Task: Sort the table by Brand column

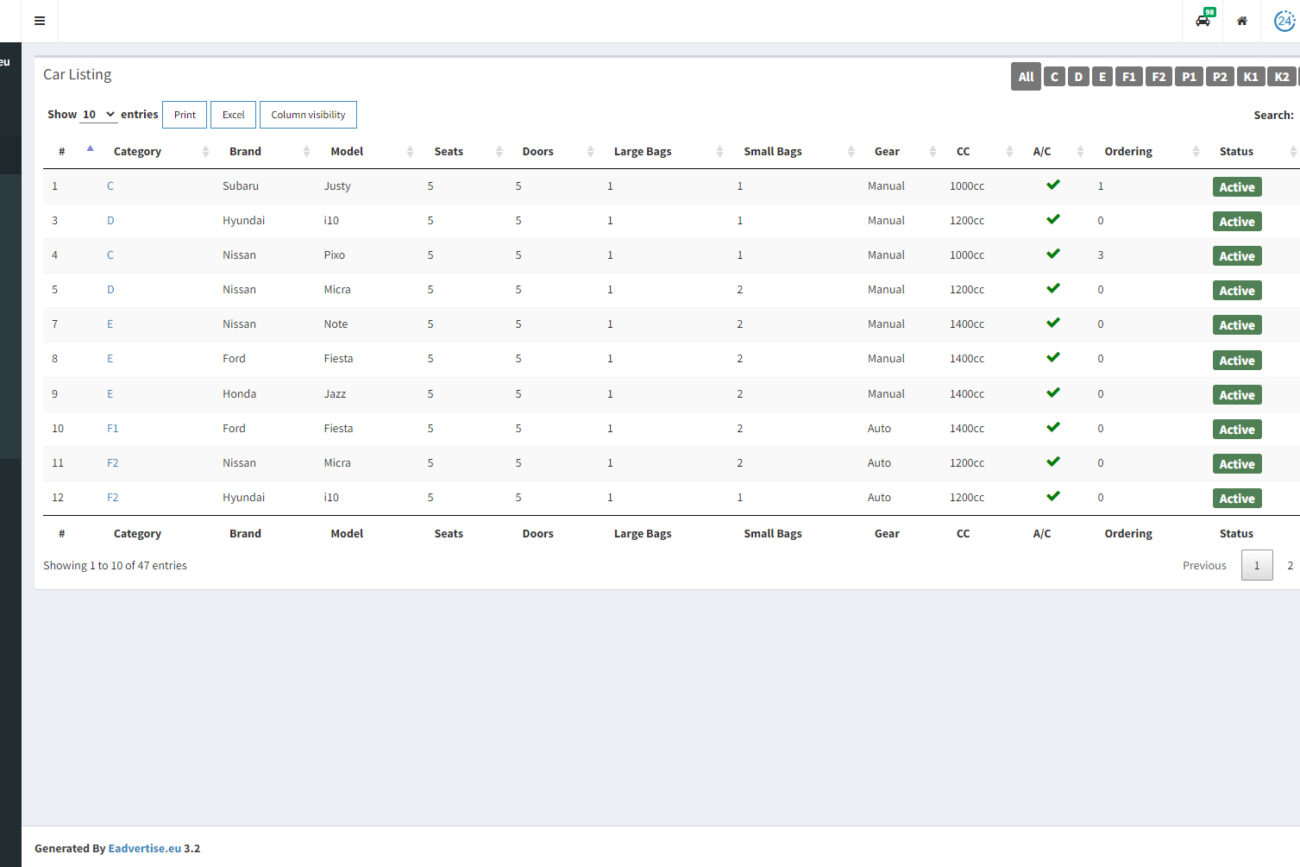Action: tap(245, 152)
